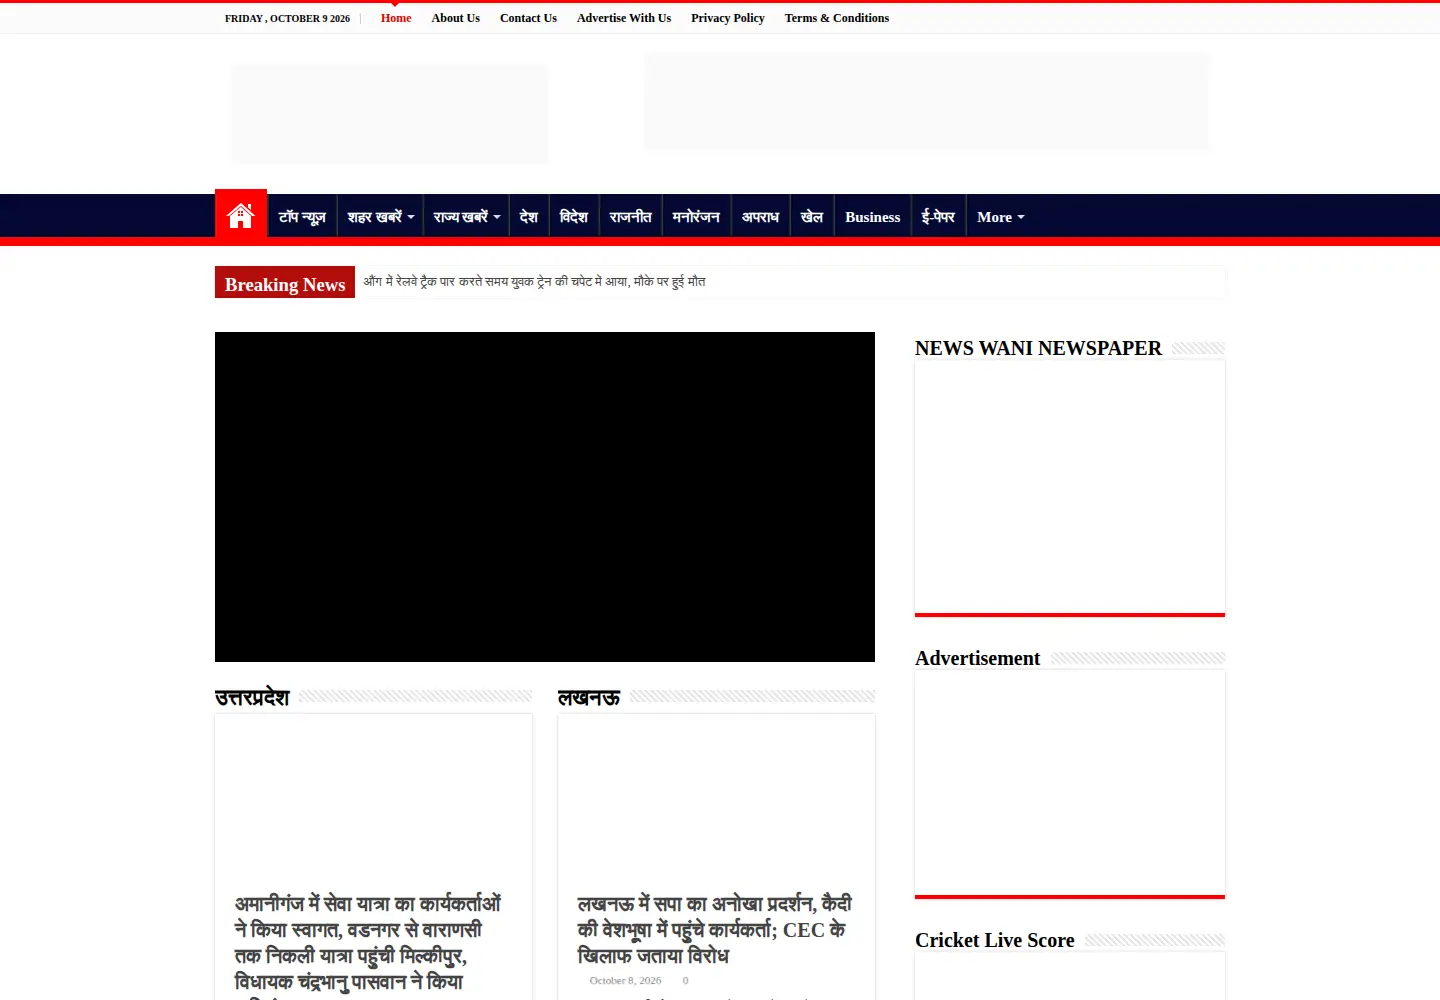The image size is (1440, 1000).
Task: Click the black featured video area
Action: coord(545,497)
